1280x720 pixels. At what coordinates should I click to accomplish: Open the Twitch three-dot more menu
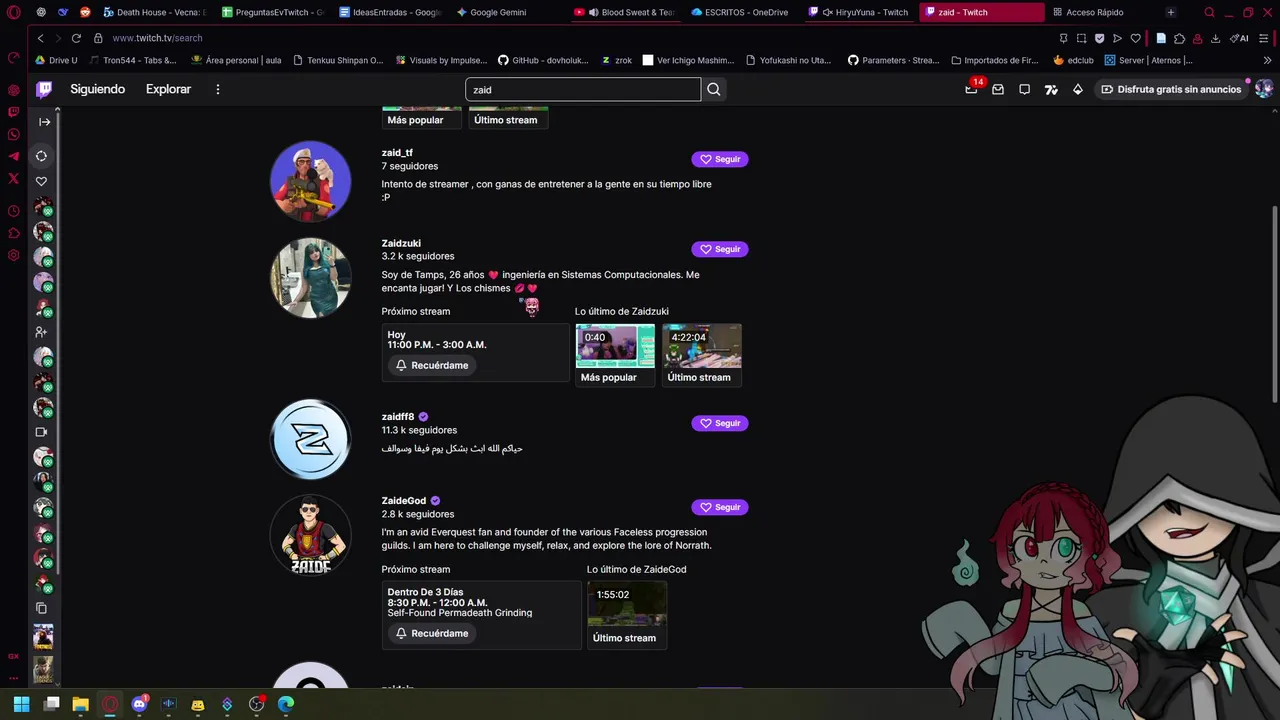coord(217,89)
